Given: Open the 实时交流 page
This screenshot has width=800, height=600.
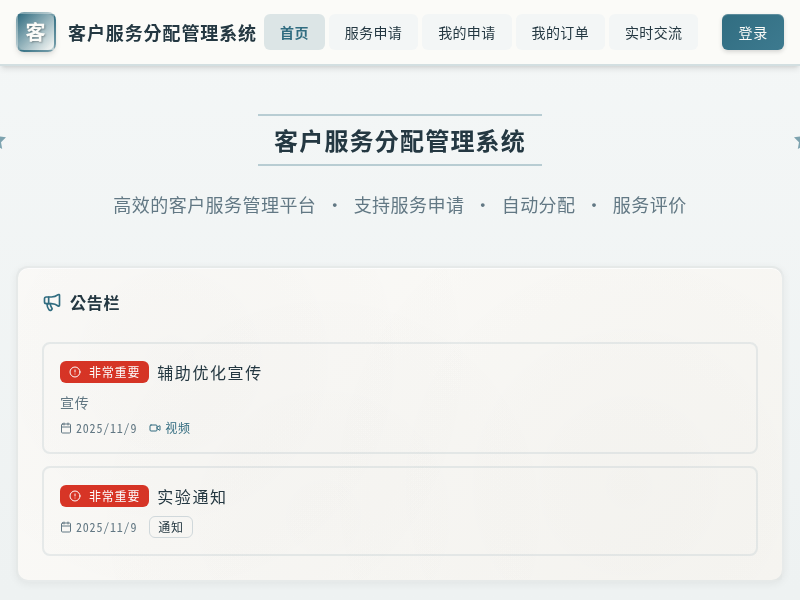Looking at the screenshot, I should (653, 32).
